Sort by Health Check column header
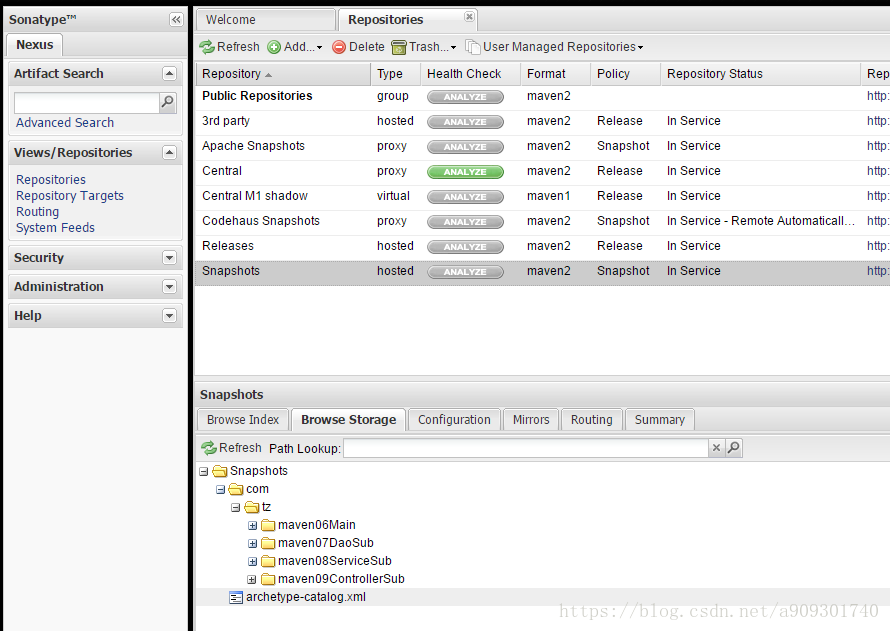 pyautogui.click(x=470, y=74)
